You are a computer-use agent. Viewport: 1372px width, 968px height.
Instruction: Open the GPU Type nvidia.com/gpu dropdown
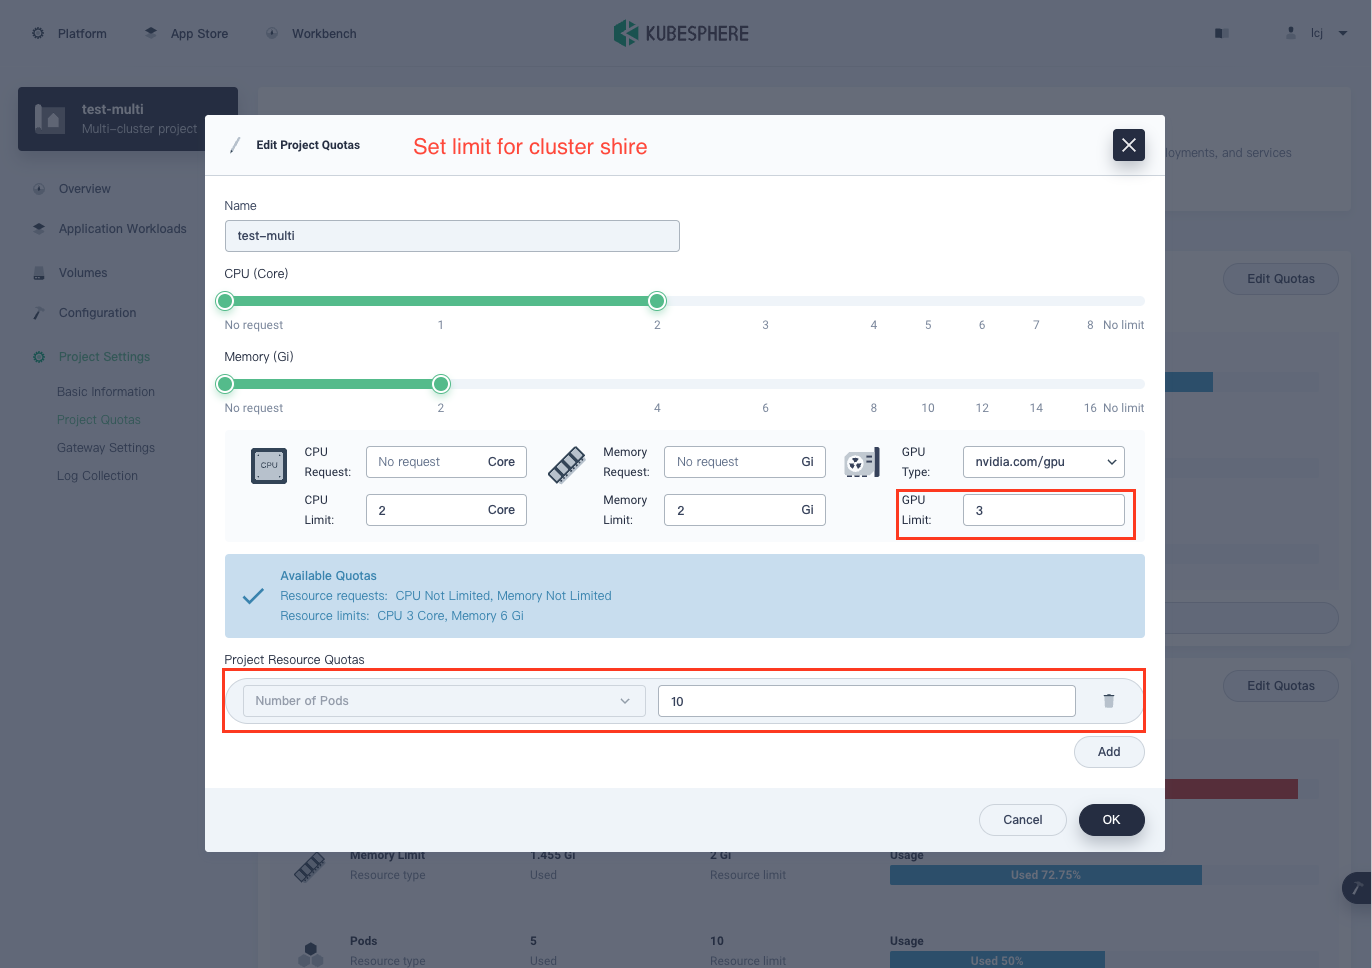[1043, 461]
